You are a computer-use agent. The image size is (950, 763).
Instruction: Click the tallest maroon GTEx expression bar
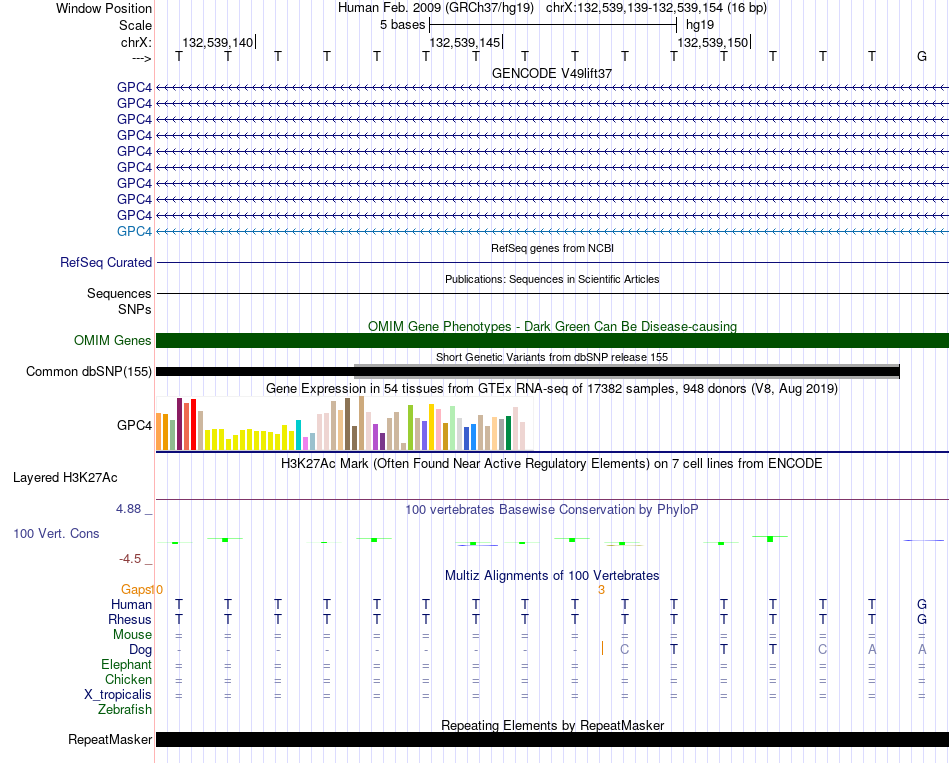click(x=179, y=424)
